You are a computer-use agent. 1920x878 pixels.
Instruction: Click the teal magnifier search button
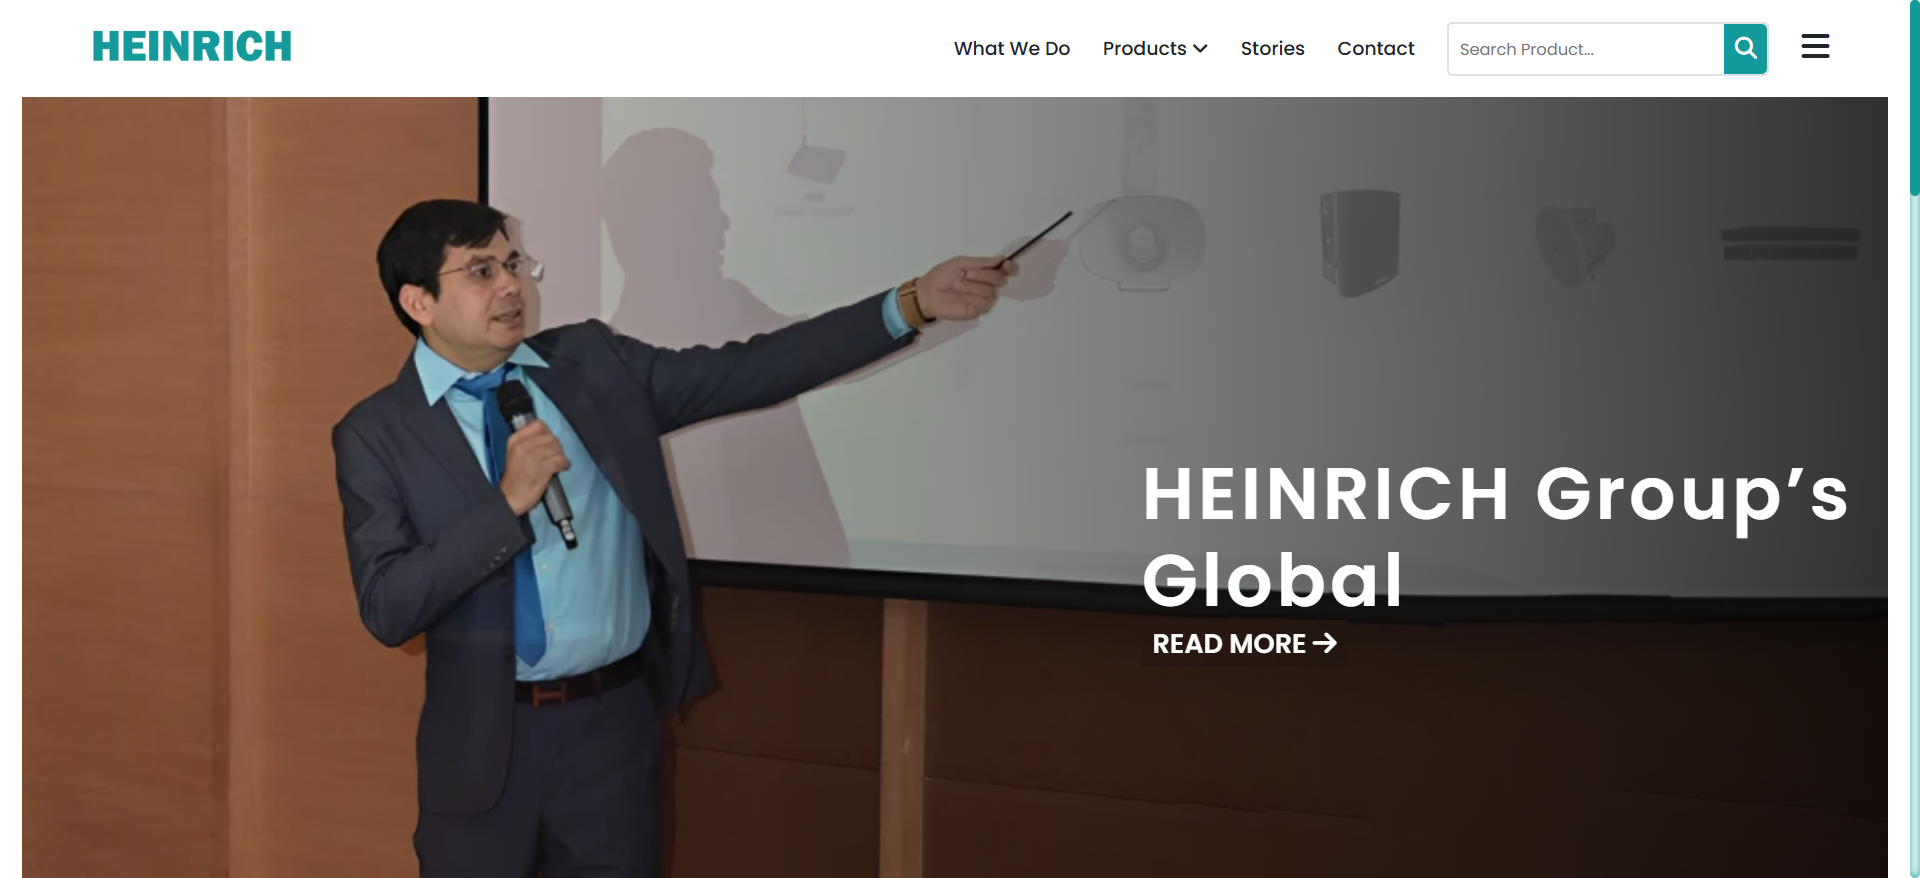pyautogui.click(x=1745, y=49)
